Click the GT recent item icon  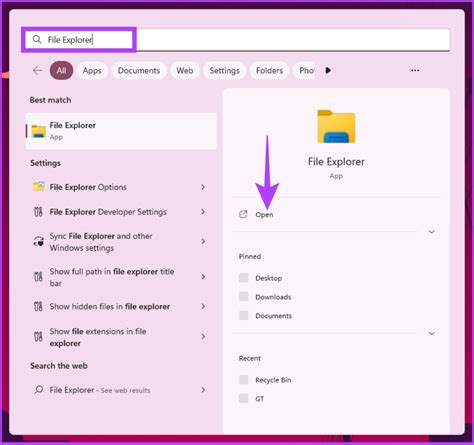[244, 398]
